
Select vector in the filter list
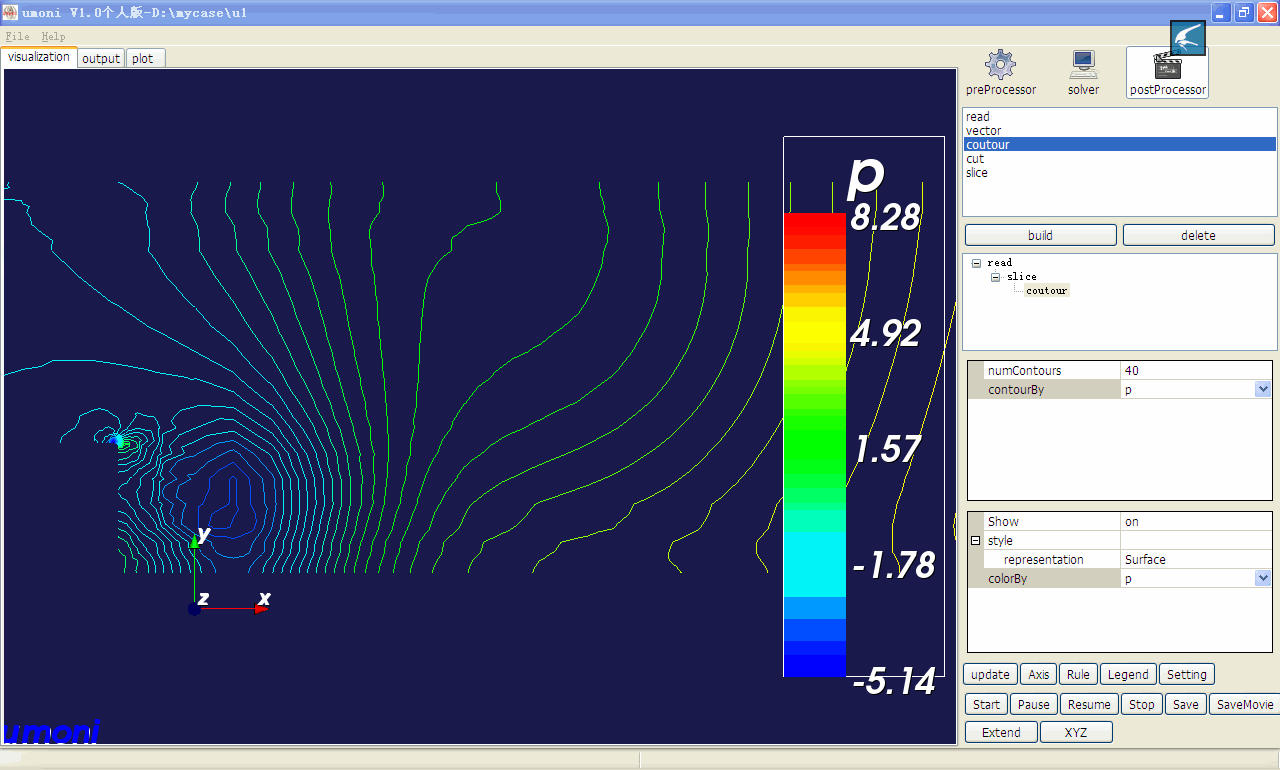(x=983, y=131)
